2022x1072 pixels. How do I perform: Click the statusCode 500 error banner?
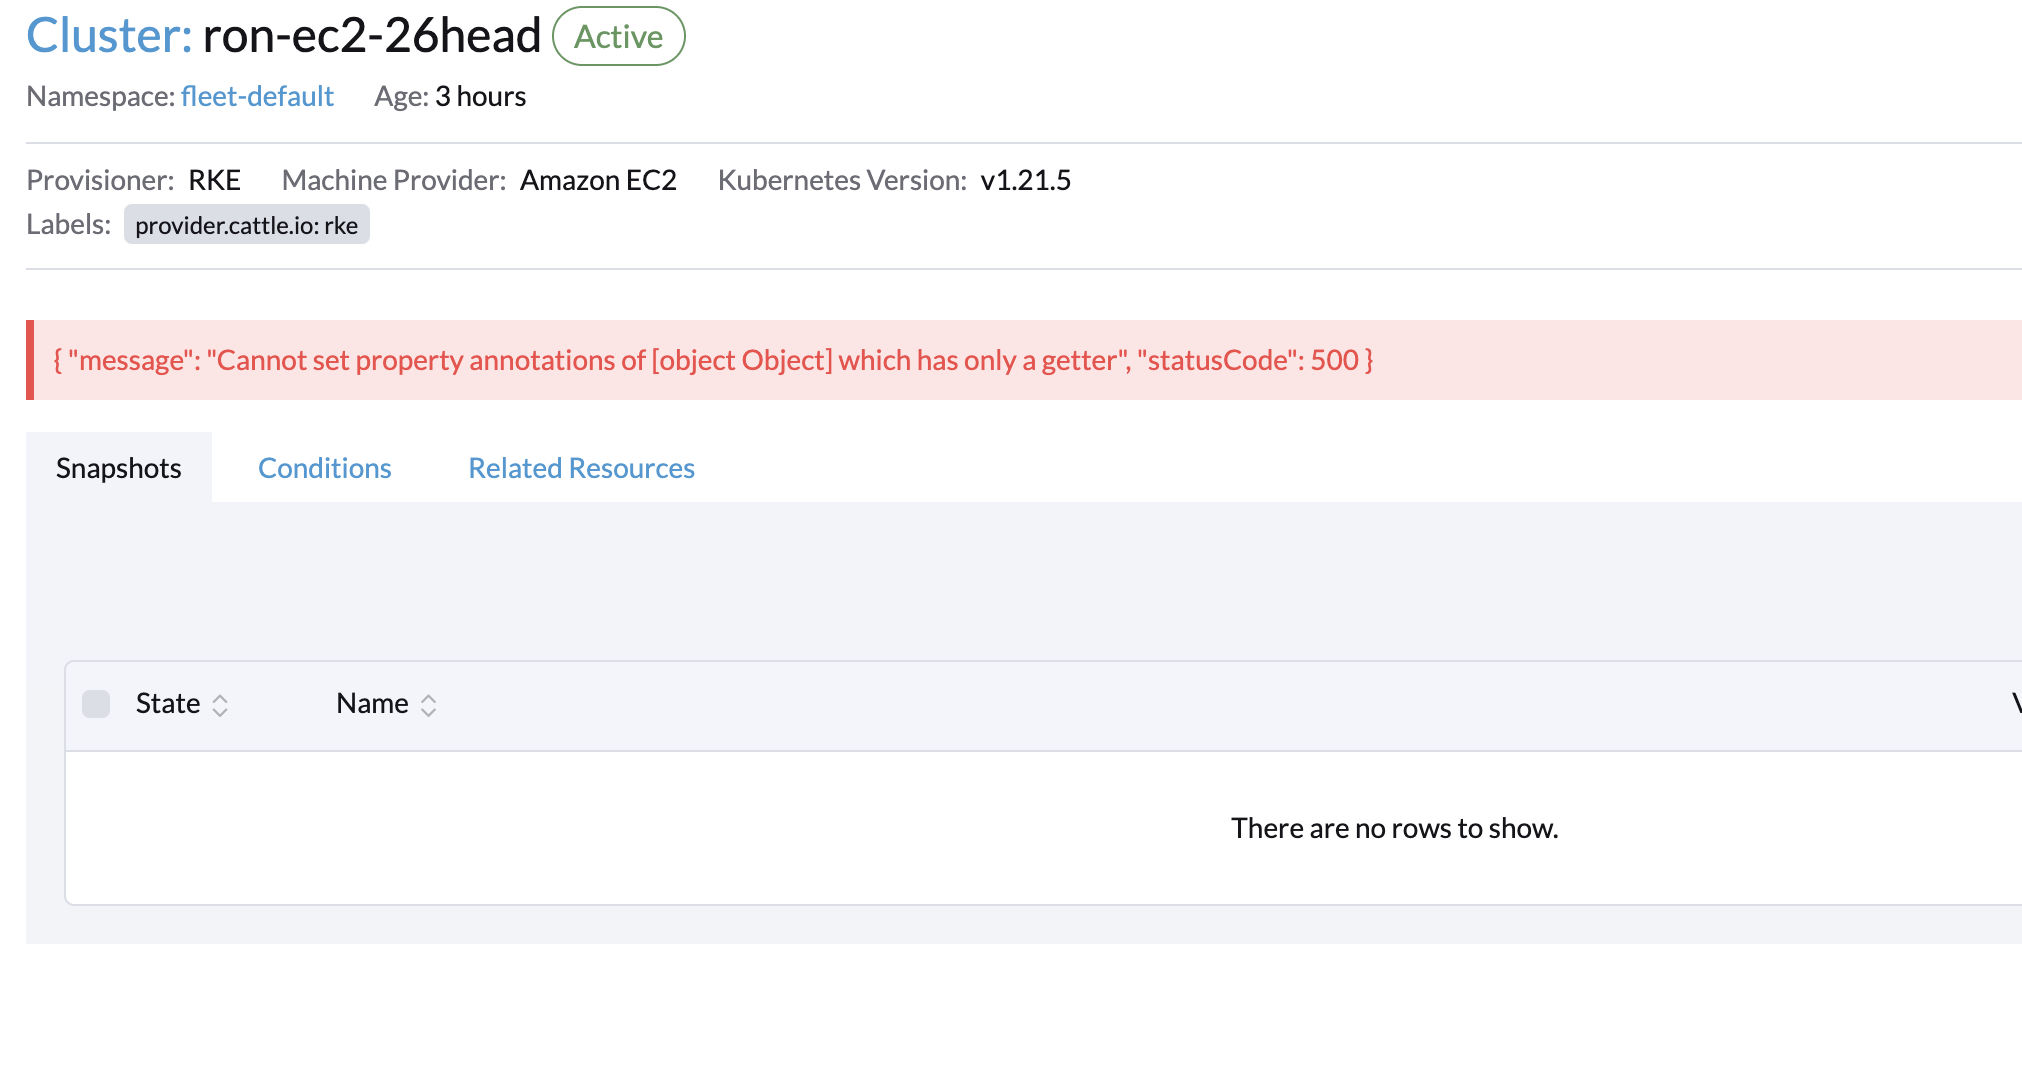713,360
